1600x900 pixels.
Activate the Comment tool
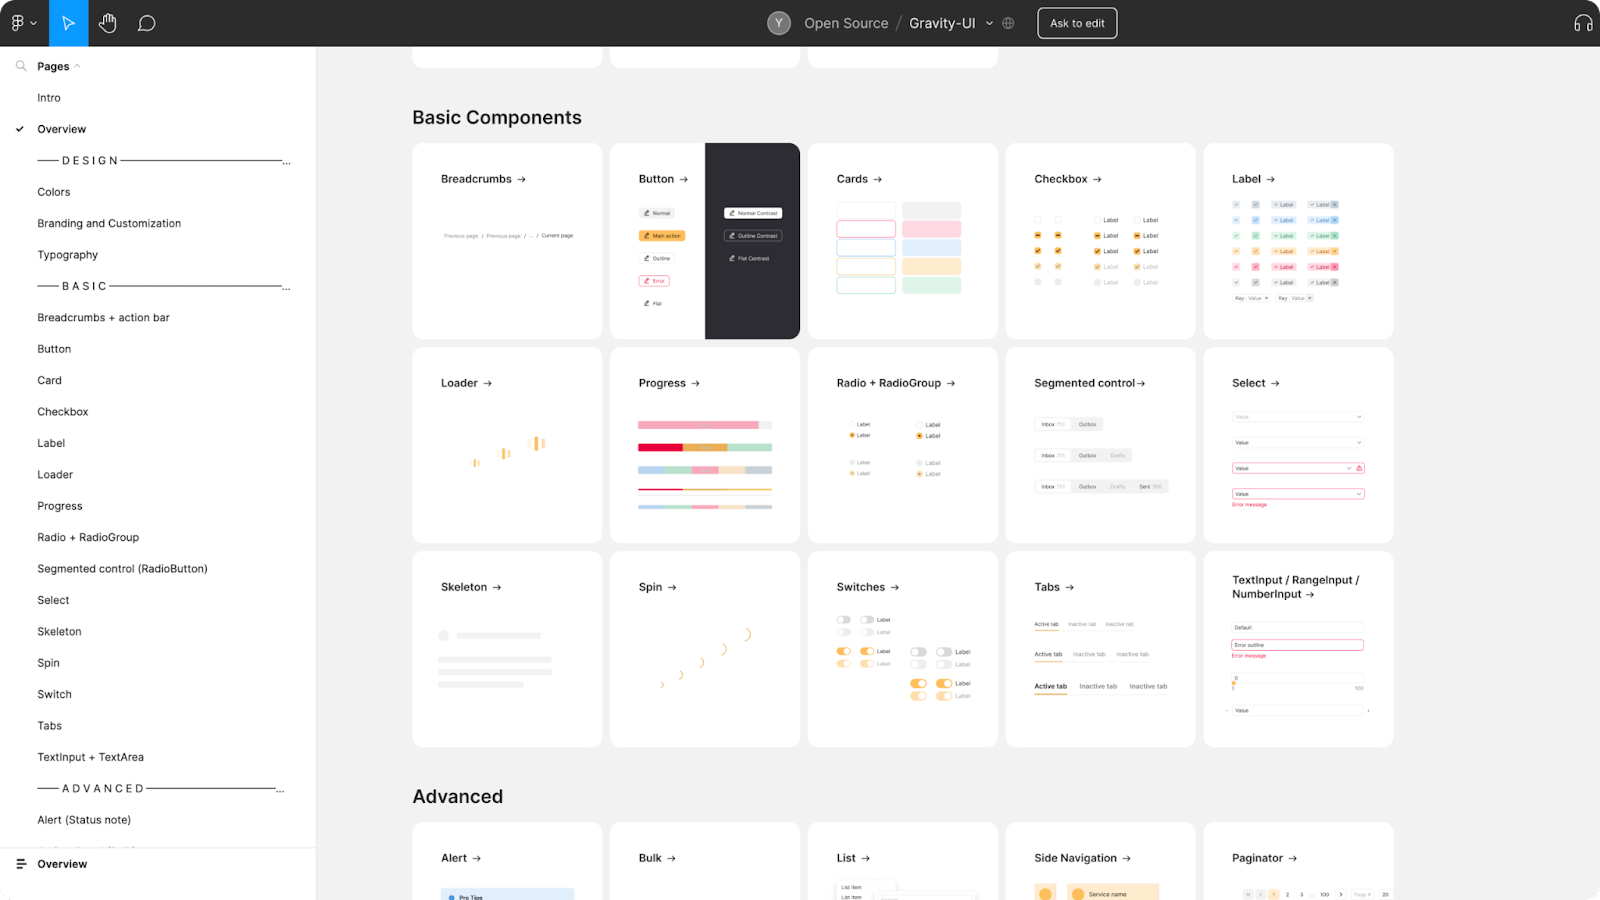pyautogui.click(x=146, y=23)
